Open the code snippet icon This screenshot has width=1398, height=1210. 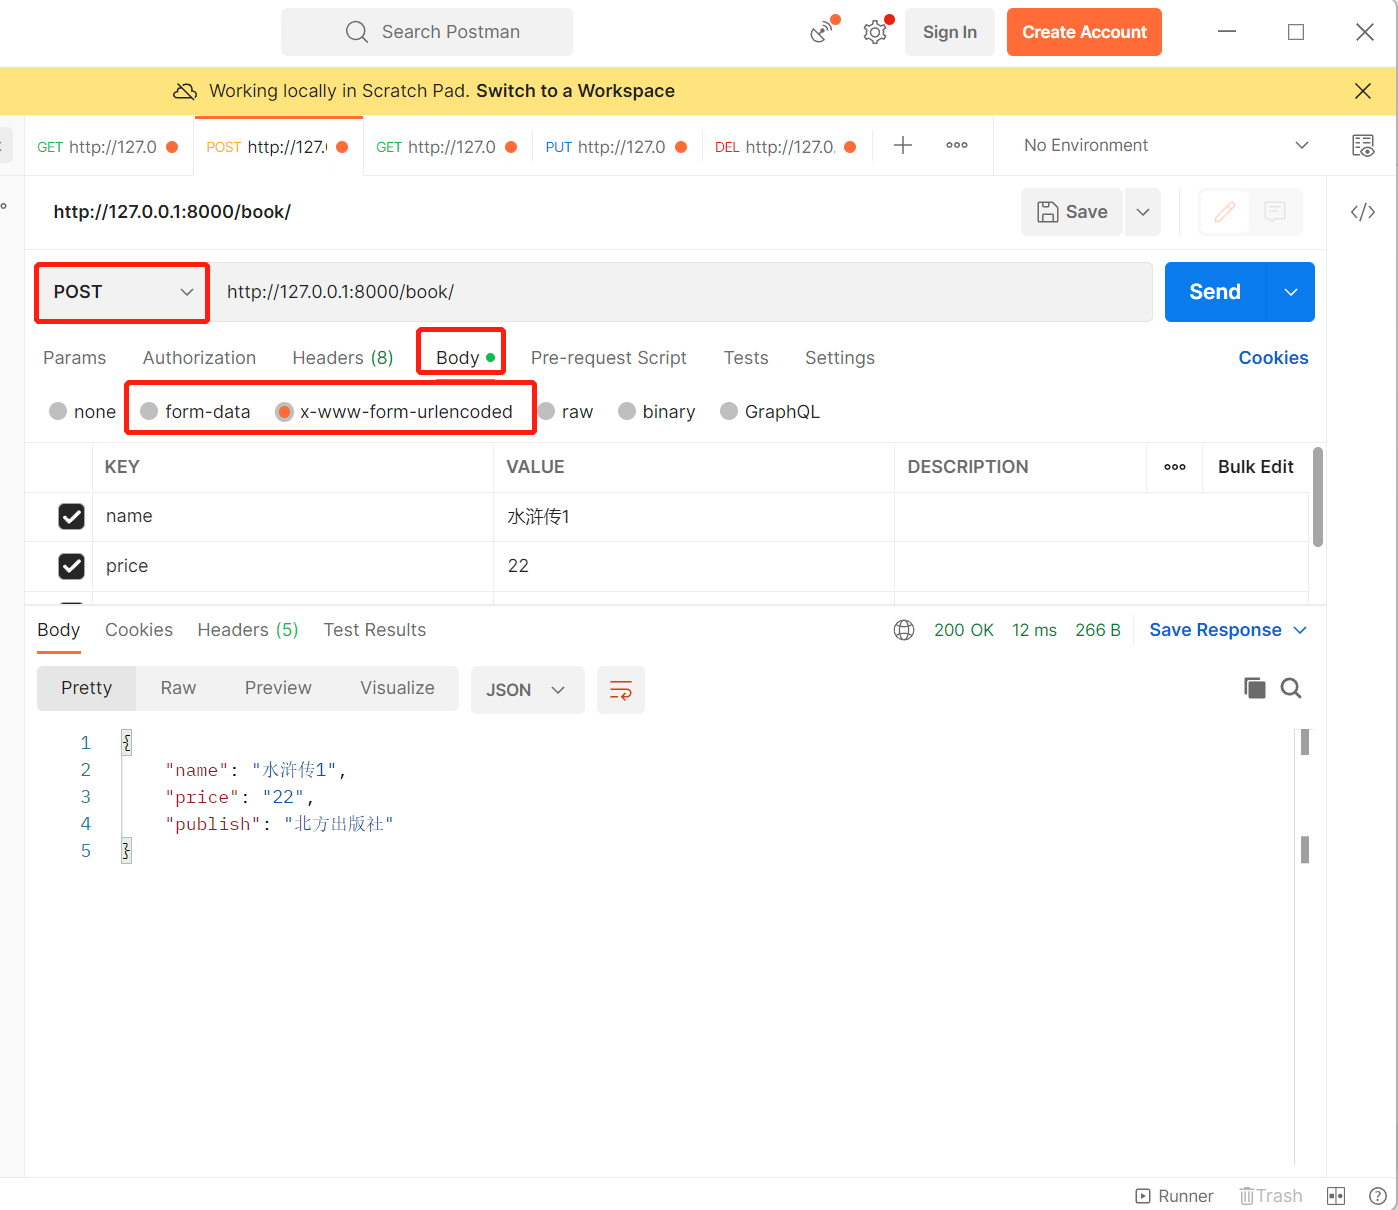[1363, 212]
